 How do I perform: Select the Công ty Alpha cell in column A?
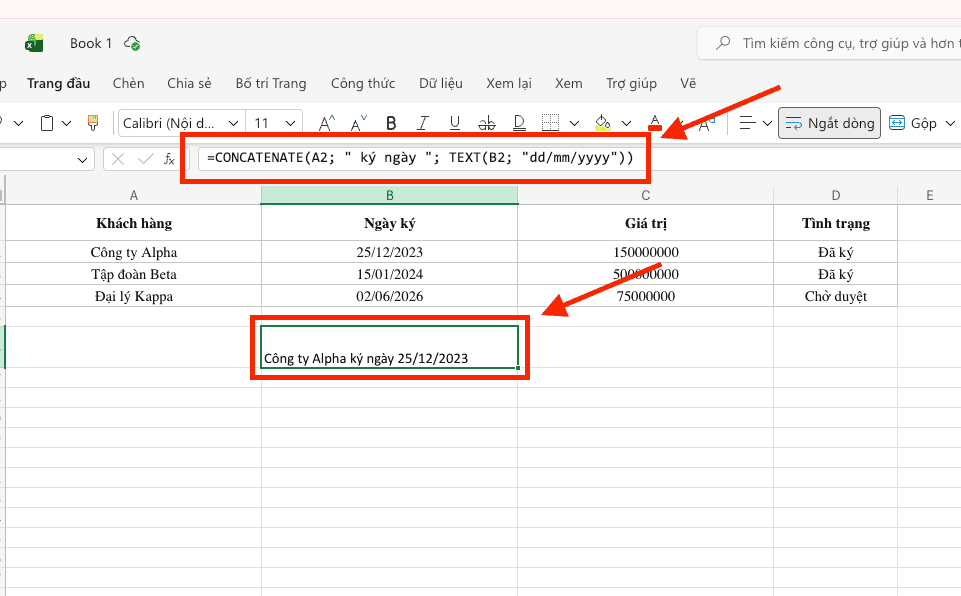click(134, 252)
